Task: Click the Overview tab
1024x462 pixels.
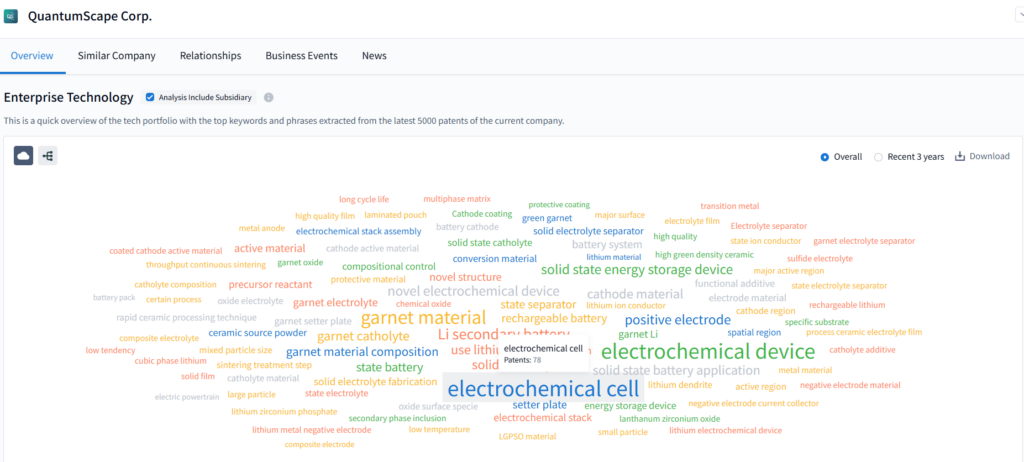Action: (x=32, y=56)
